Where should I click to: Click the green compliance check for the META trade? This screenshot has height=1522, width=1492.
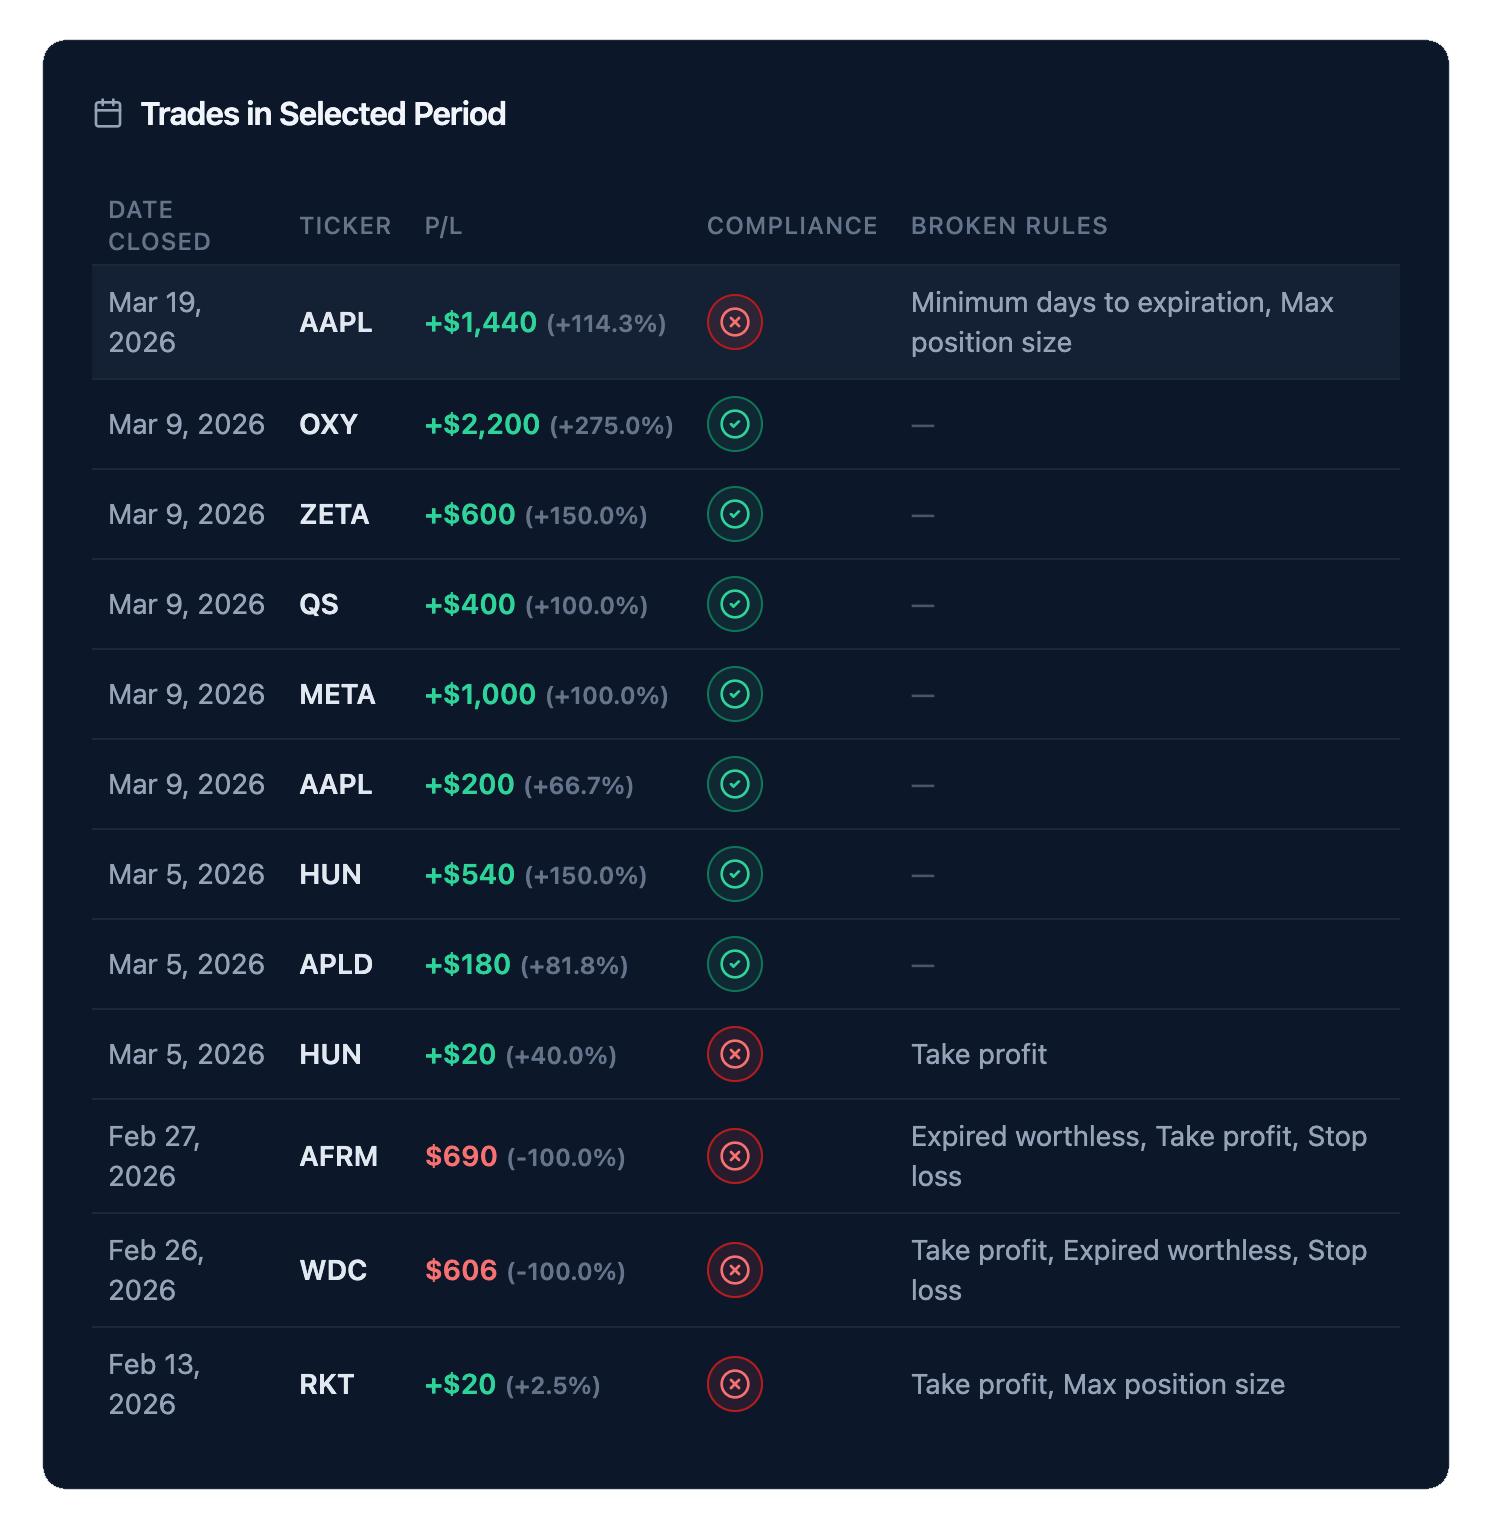[734, 694]
